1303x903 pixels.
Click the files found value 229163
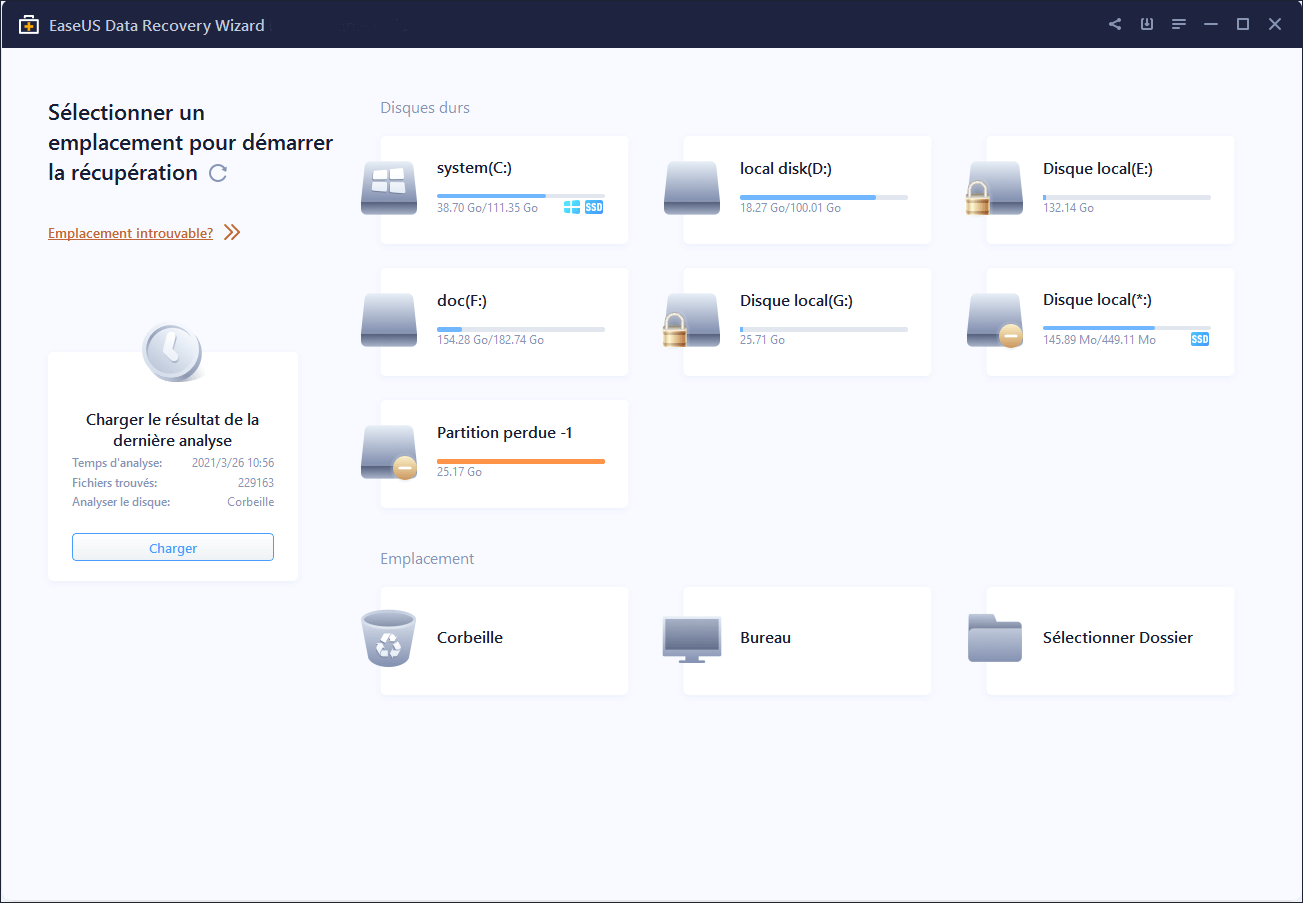[x=256, y=483]
